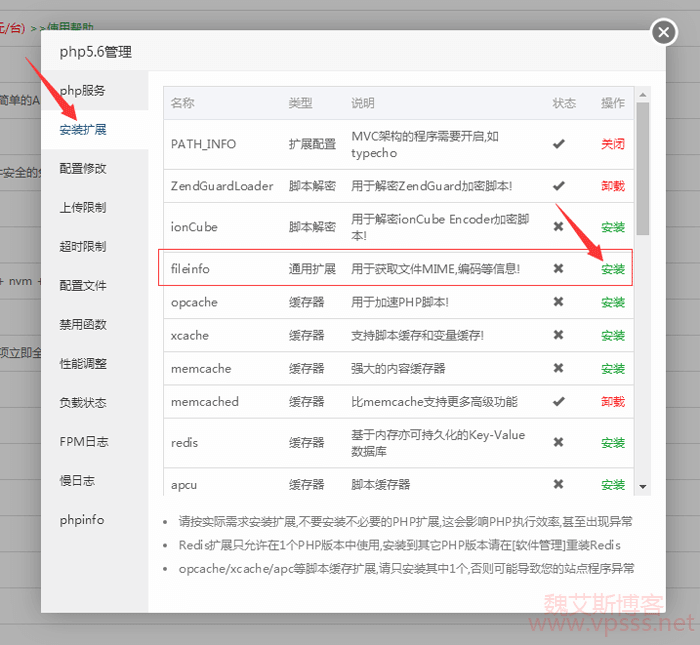Uninstall ZendGuardLoader via 卸载 link
The width and height of the screenshot is (700, 645).
[x=613, y=186]
